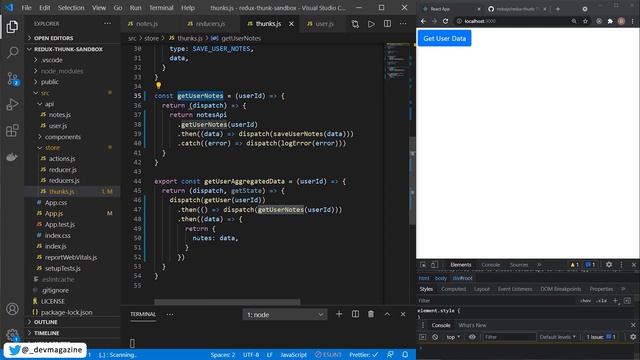Toggle the DevTools device toolbar

pyautogui.click(x=434, y=265)
